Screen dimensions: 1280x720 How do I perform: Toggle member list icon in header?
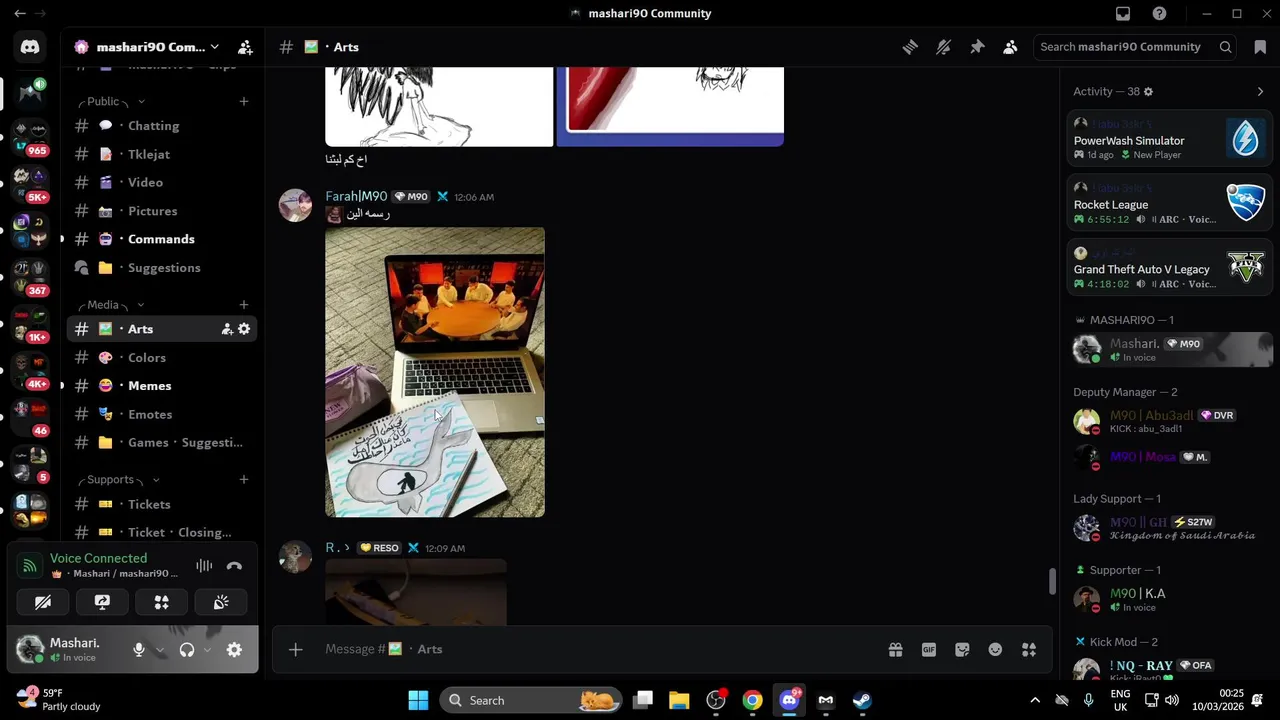(1010, 47)
